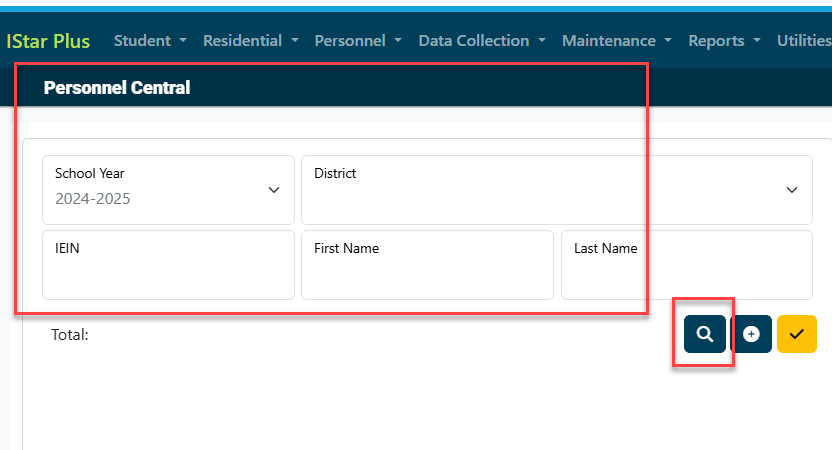The height and width of the screenshot is (450, 832).
Task: Click the School Year chevron arrow
Action: pyautogui.click(x=274, y=190)
